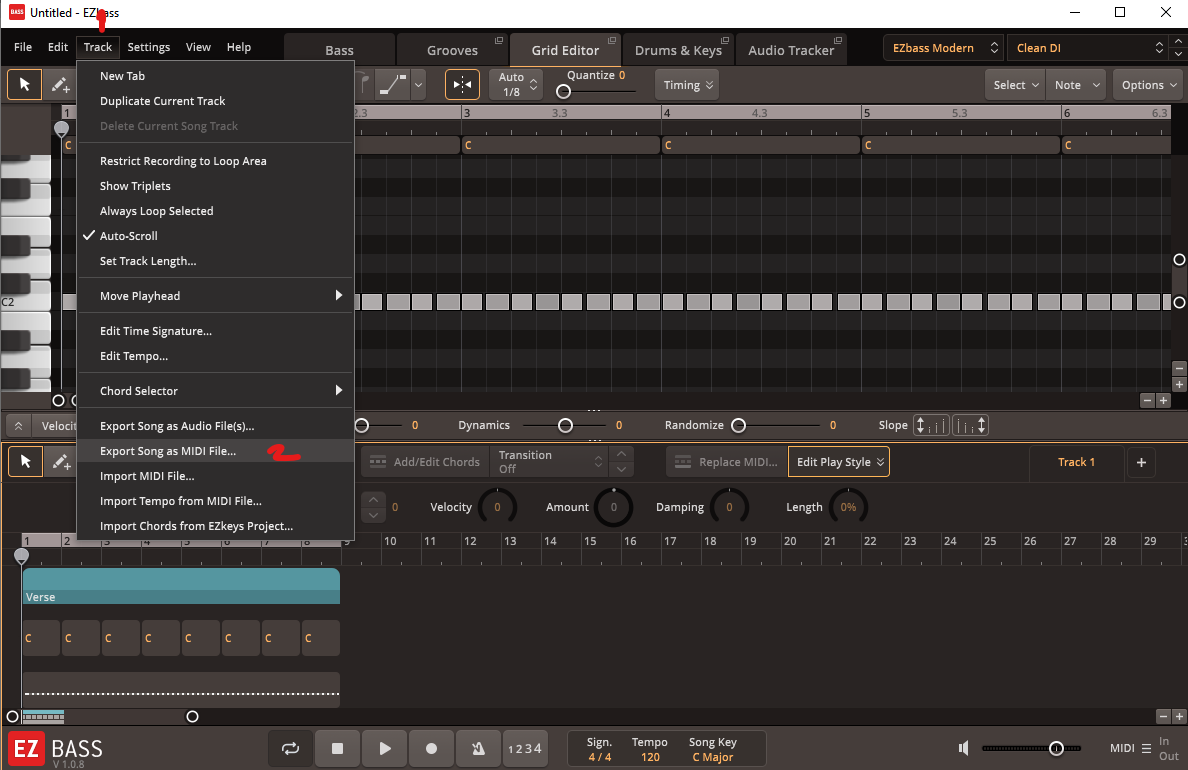Image resolution: width=1188 pixels, height=770 pixels.
Task: Select the arrow tool in song track toolbar
Action: click(26, 462)
